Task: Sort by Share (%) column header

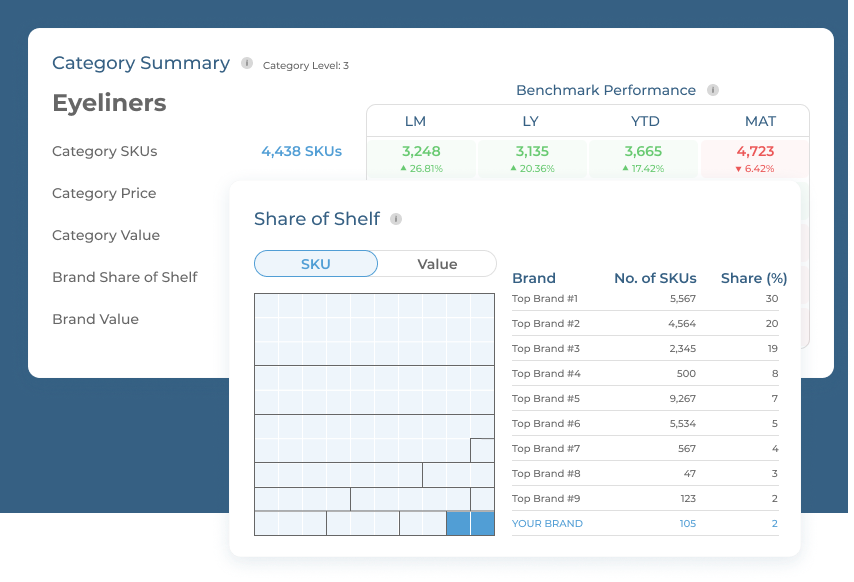Action: tap(754, 278)
